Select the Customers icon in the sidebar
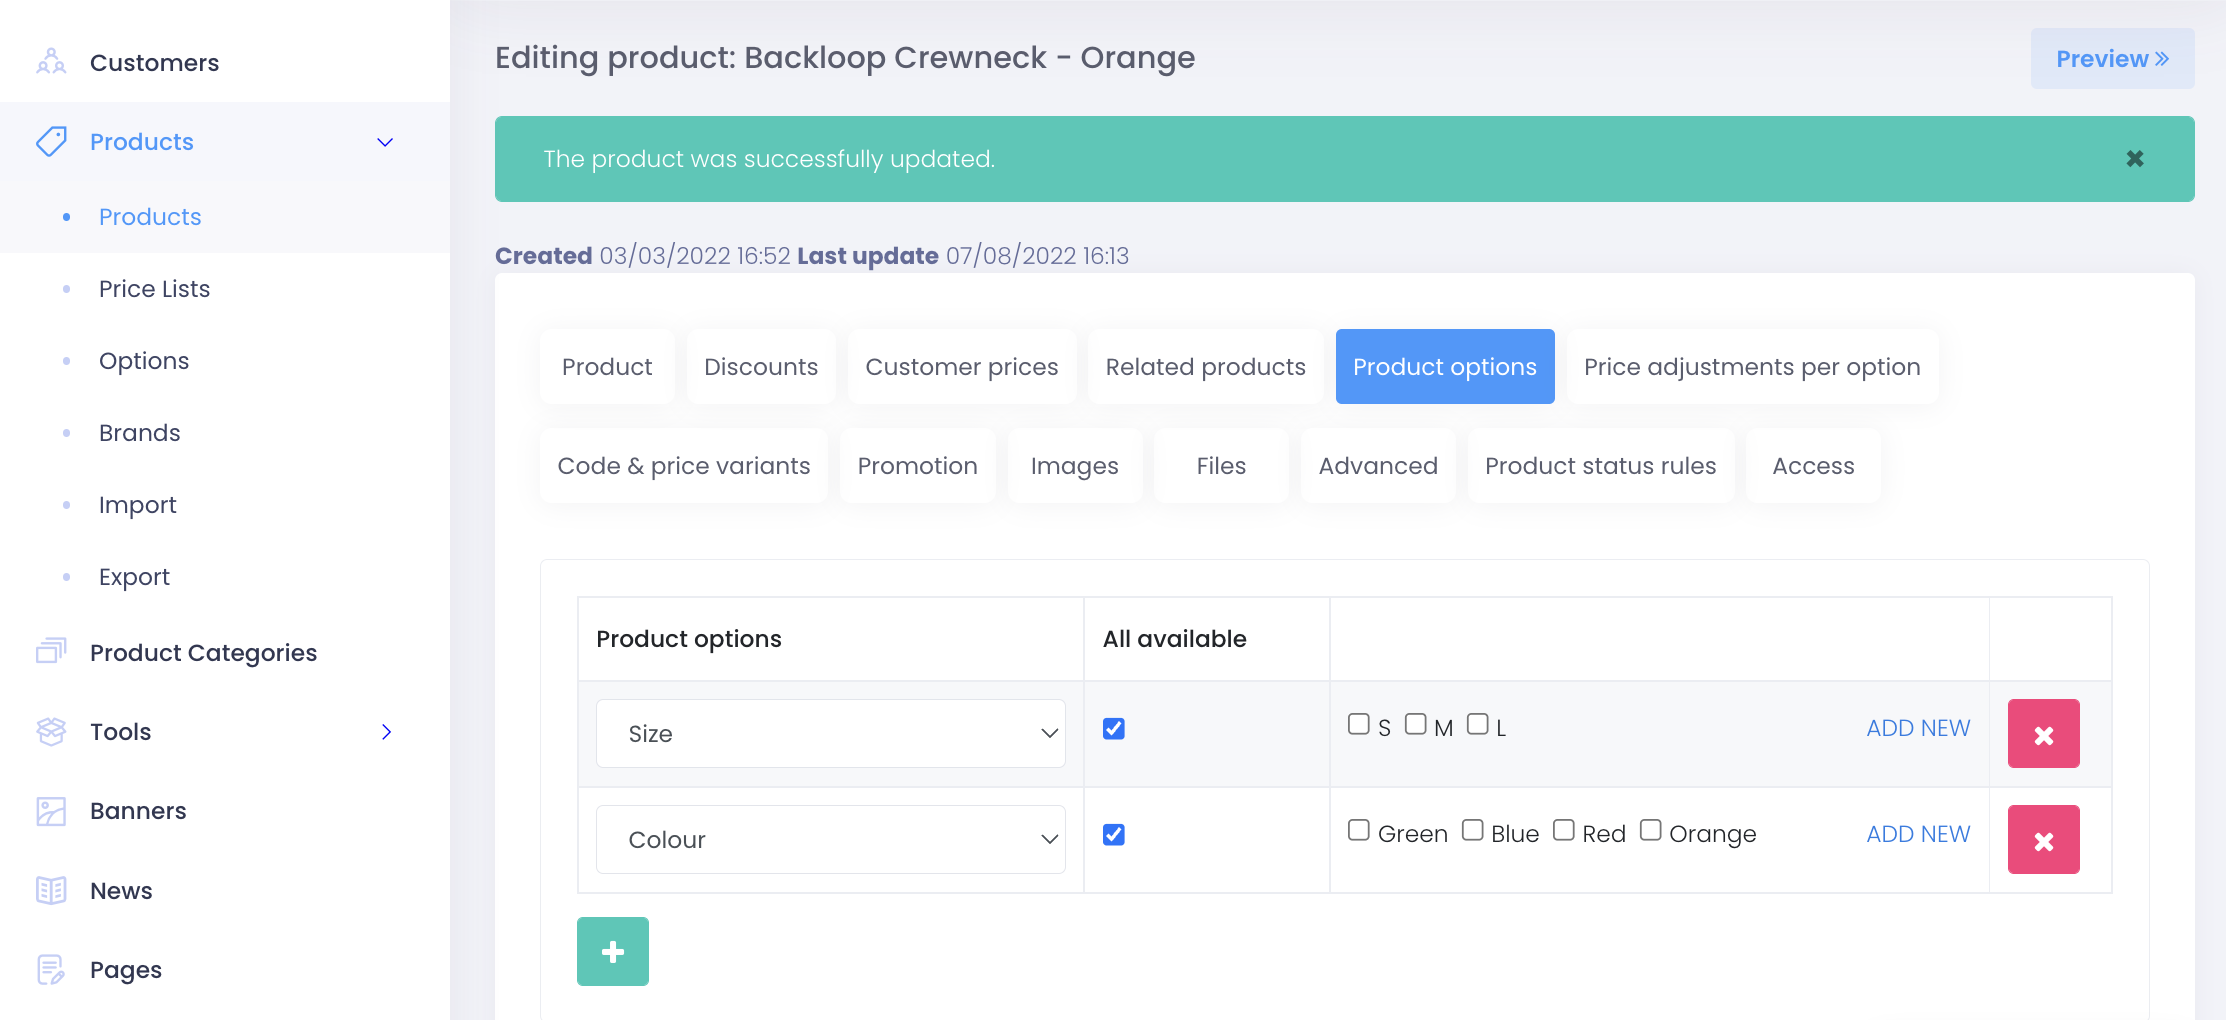This screenshot has width=2226, height=1020. pos(49,62)
